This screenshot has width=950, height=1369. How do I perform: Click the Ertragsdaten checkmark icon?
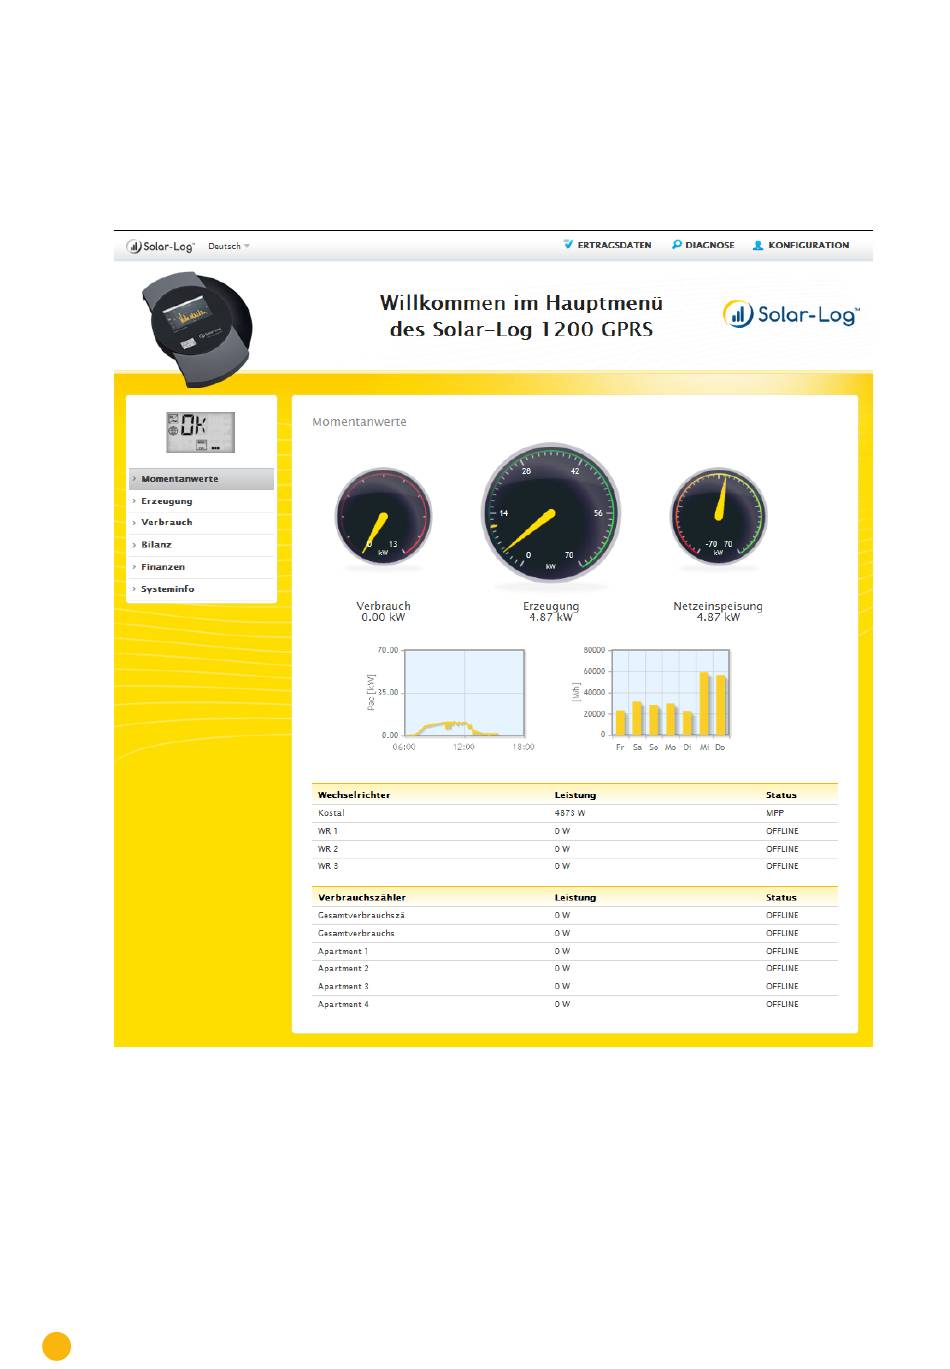click(568, 244)
